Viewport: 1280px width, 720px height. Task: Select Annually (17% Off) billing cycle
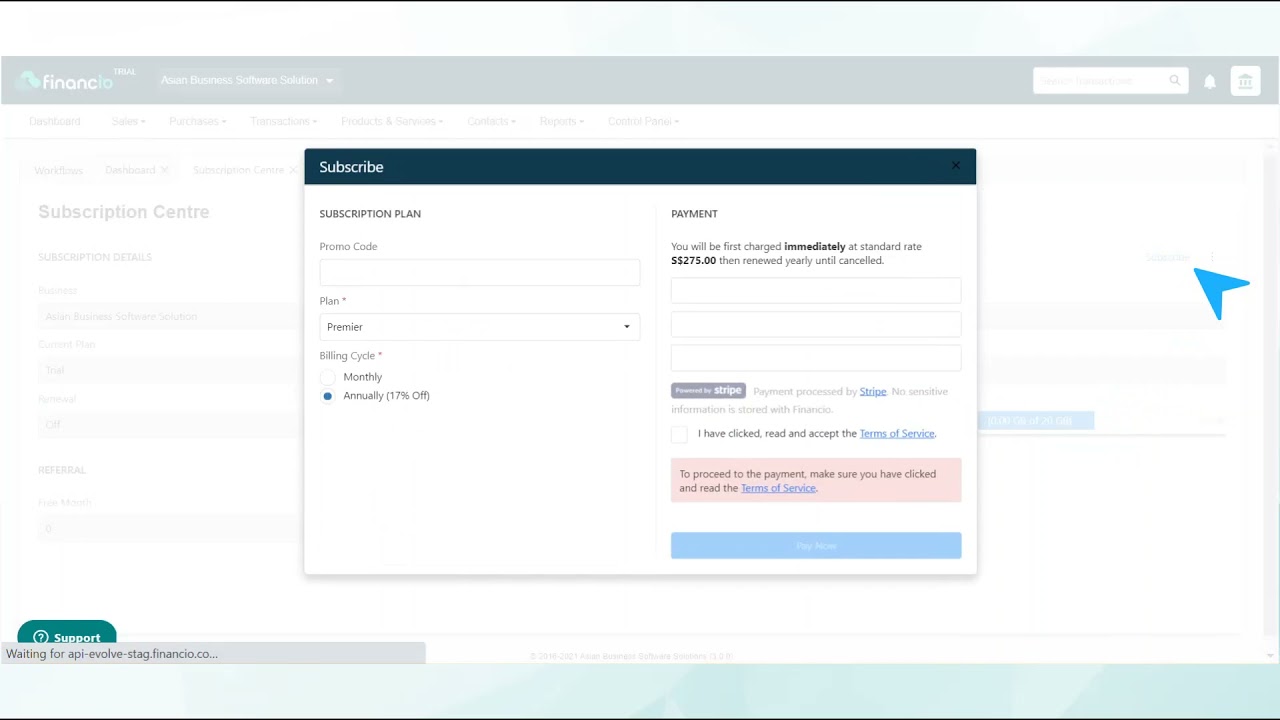point(327,396)
